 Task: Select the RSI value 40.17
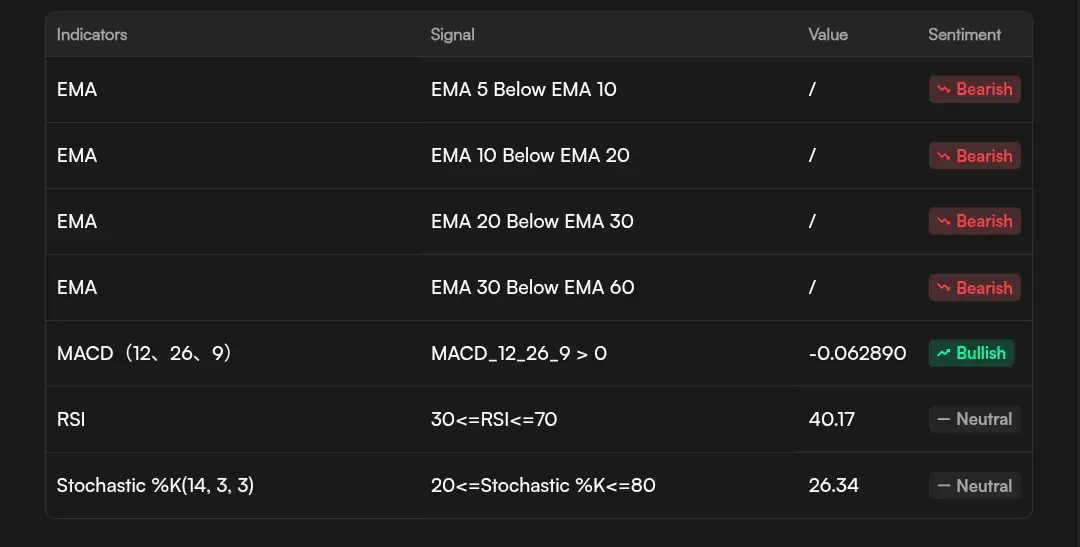(832, 419)
